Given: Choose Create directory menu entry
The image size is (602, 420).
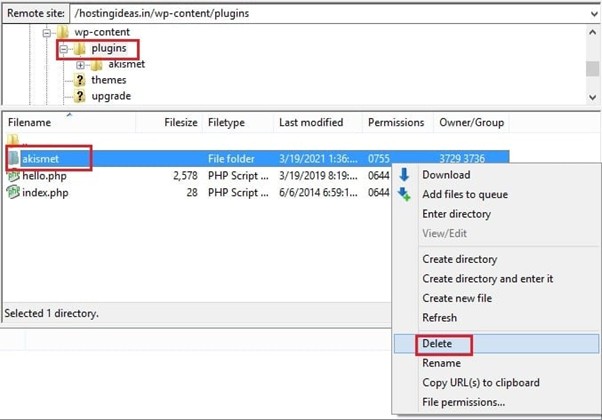Looking at the screenshot, I should (x=459, y=259).
